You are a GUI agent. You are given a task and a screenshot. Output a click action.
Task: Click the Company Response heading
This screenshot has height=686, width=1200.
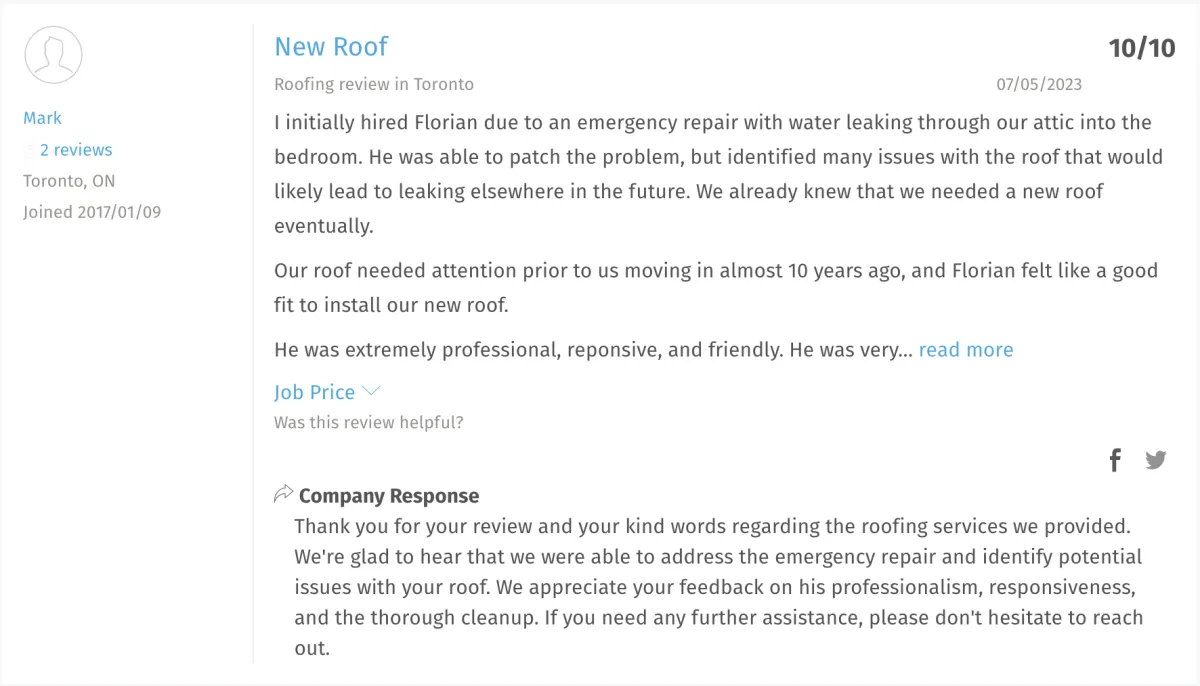click(388, 496)
